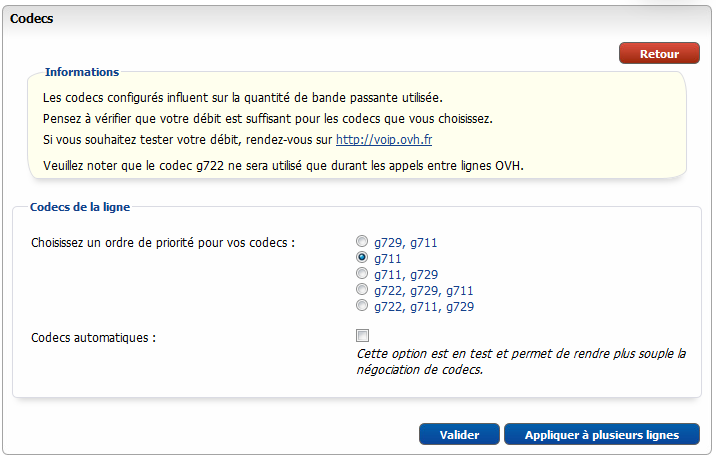The image size is (716, 460).
Task: Enable the Codecs automatiques checkbox
Action: 363,336
